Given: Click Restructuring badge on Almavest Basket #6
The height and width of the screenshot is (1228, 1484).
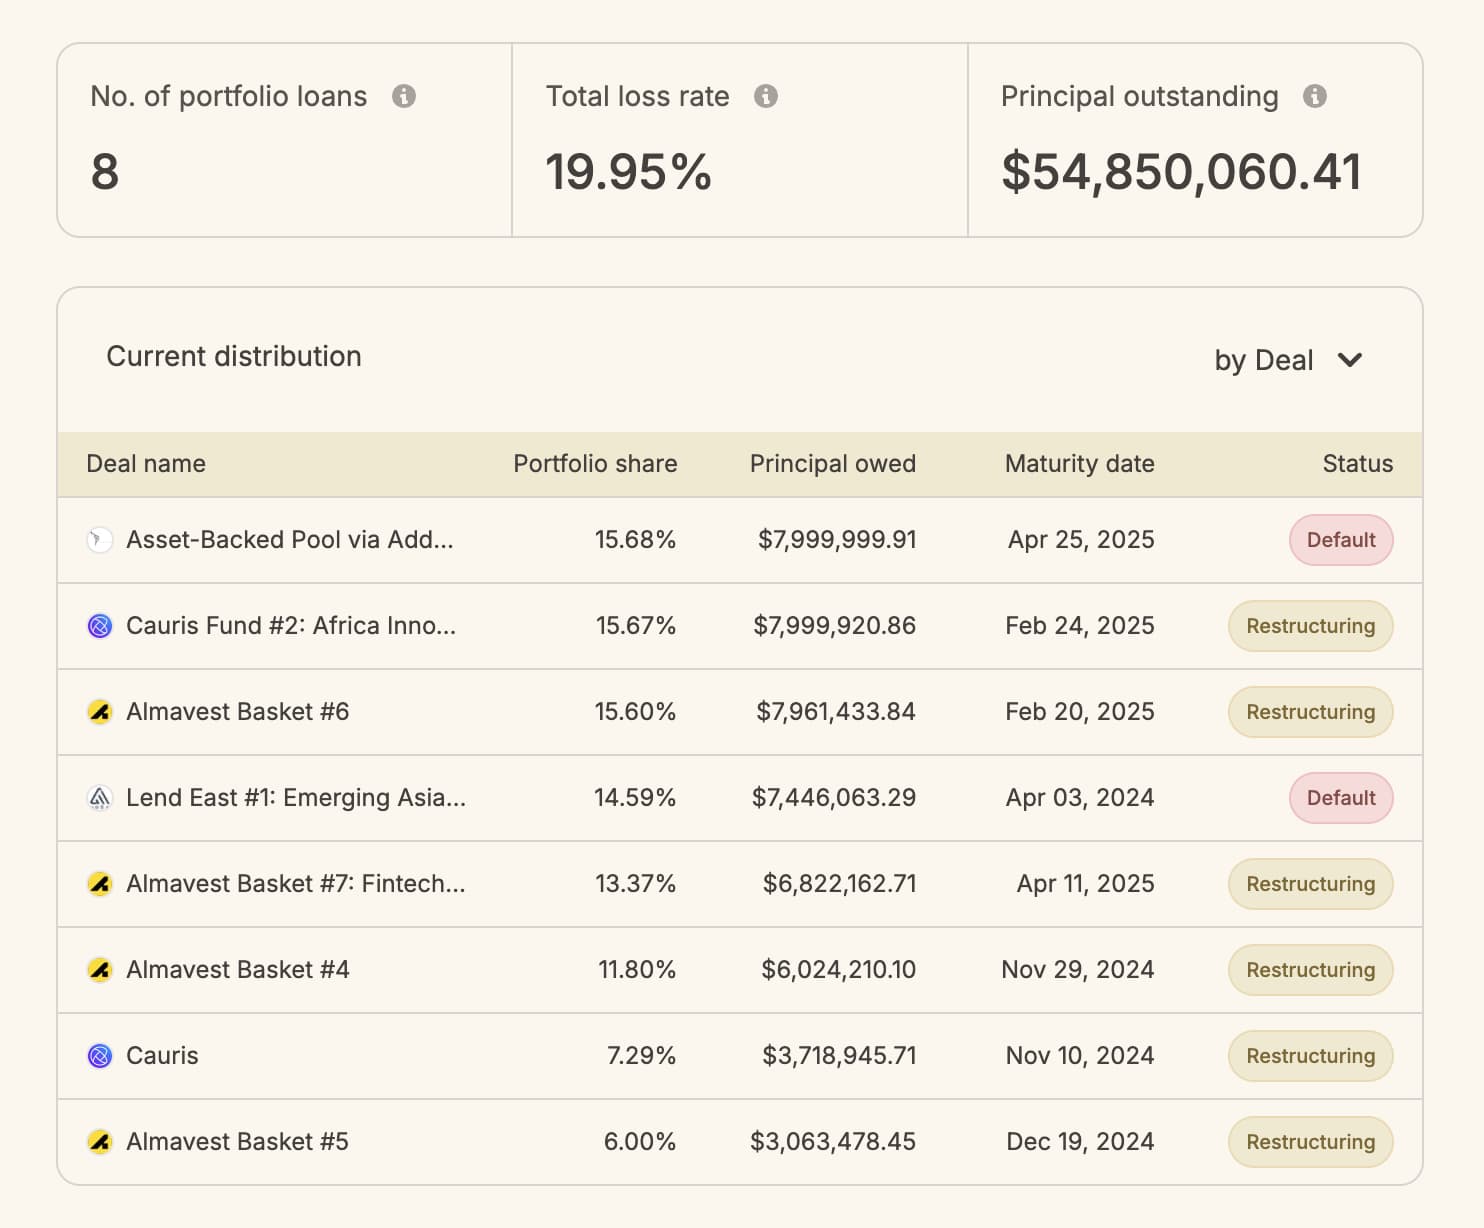Looking at the screenshot, I should [x=1310, y=712].
